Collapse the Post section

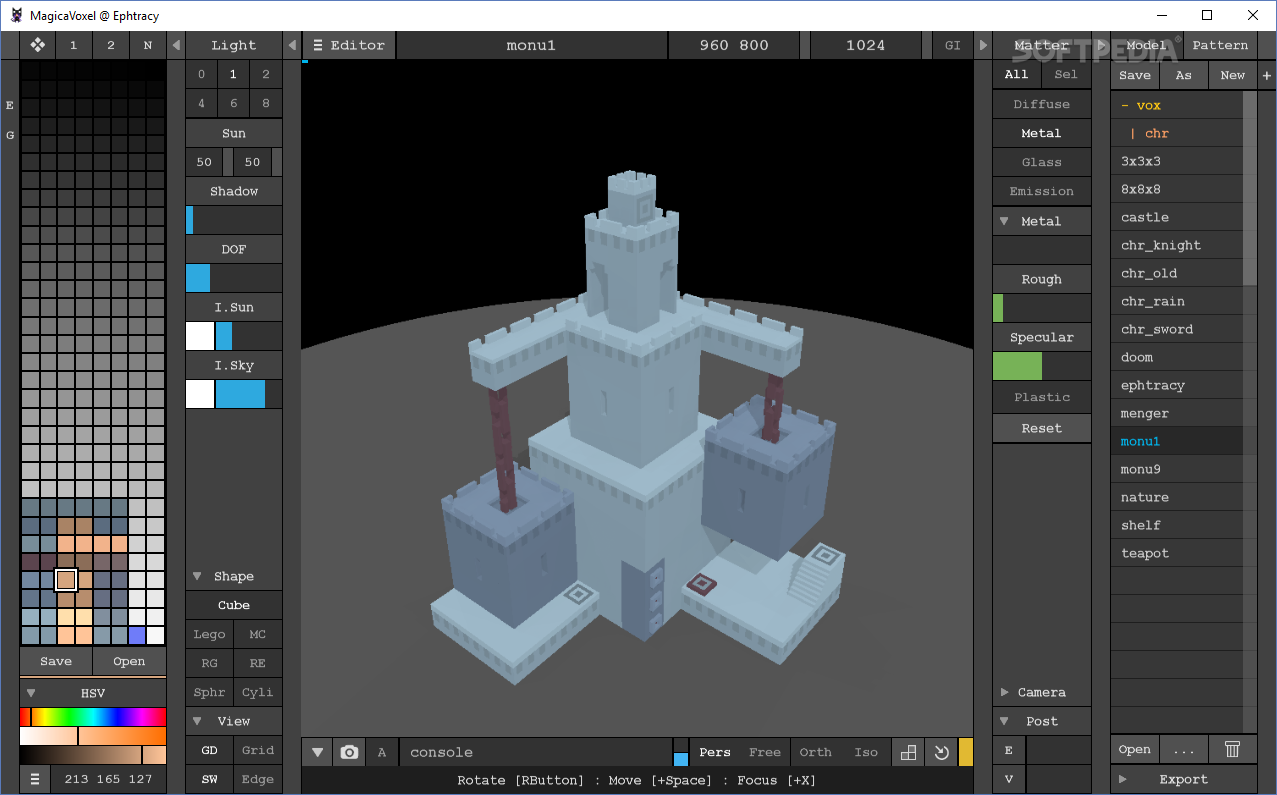(x=1005, y=721)
